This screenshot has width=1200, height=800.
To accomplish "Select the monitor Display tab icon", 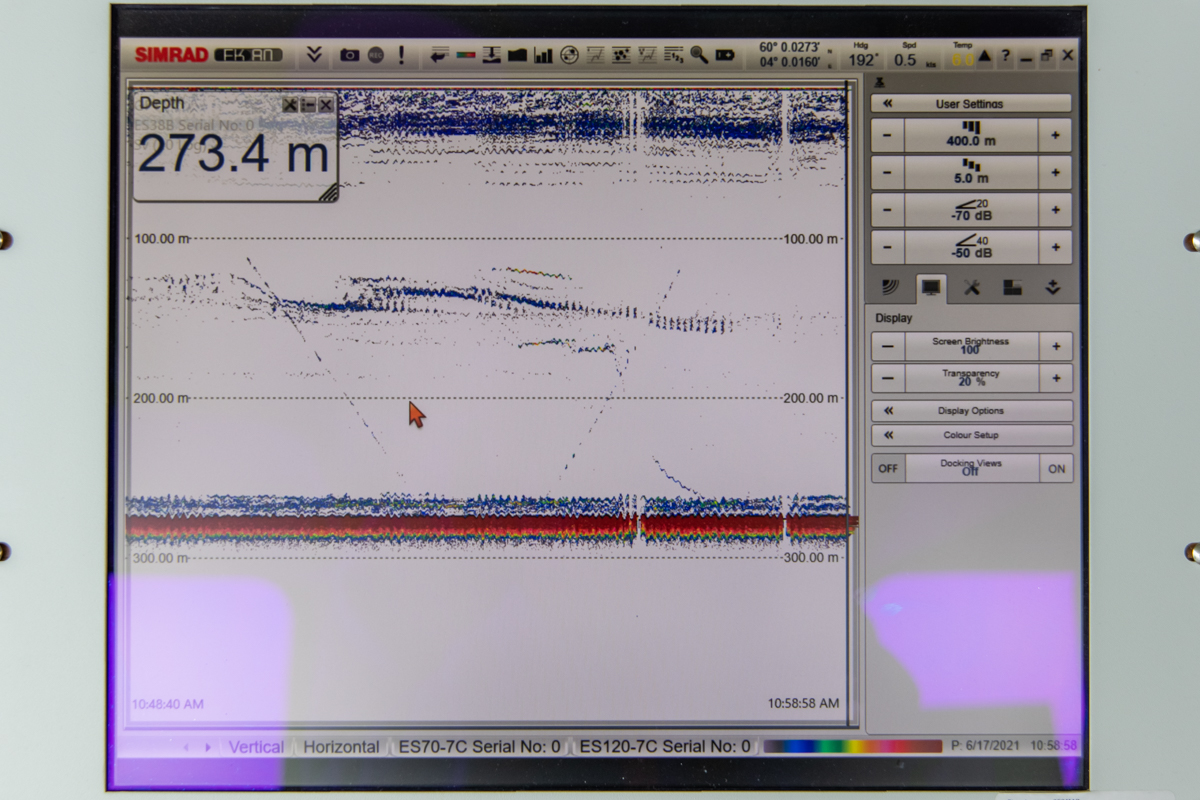I will click(x=931, y=288).
